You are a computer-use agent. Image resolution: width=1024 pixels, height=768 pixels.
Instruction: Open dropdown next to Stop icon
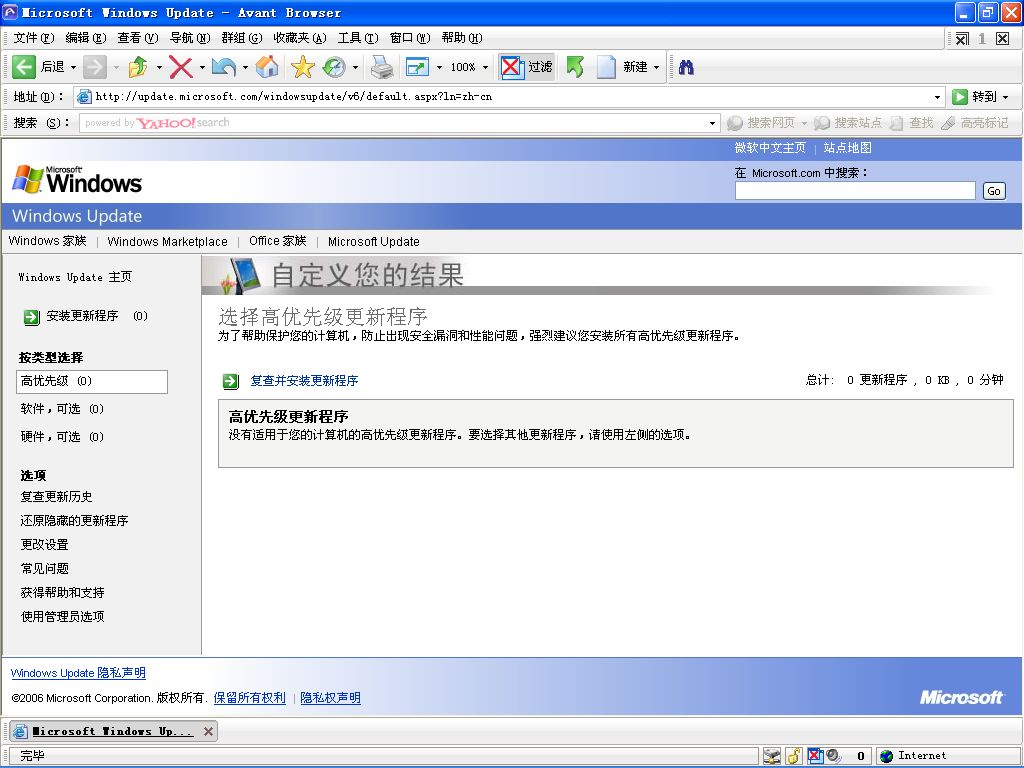coord(202,67)
